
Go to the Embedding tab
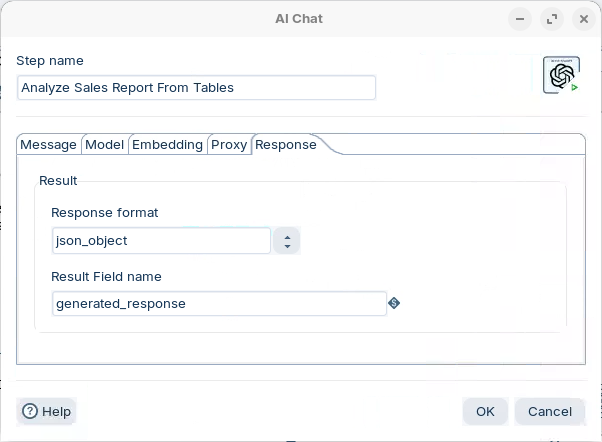167,145
